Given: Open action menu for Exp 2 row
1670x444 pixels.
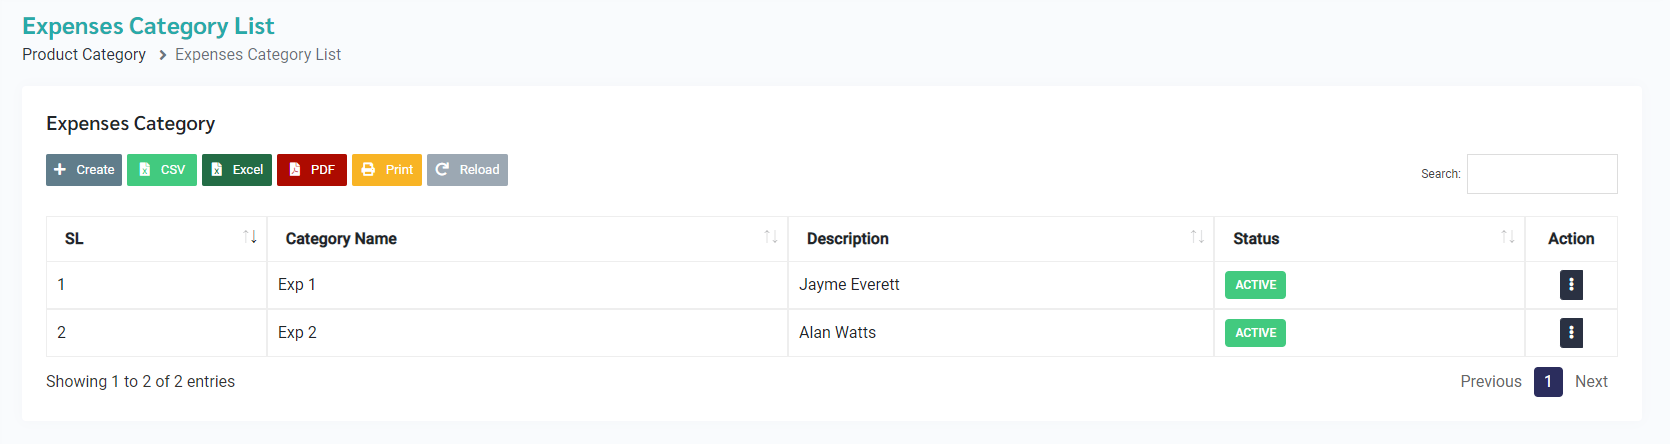Looking at the screenshot, I should pos(1571,333).
